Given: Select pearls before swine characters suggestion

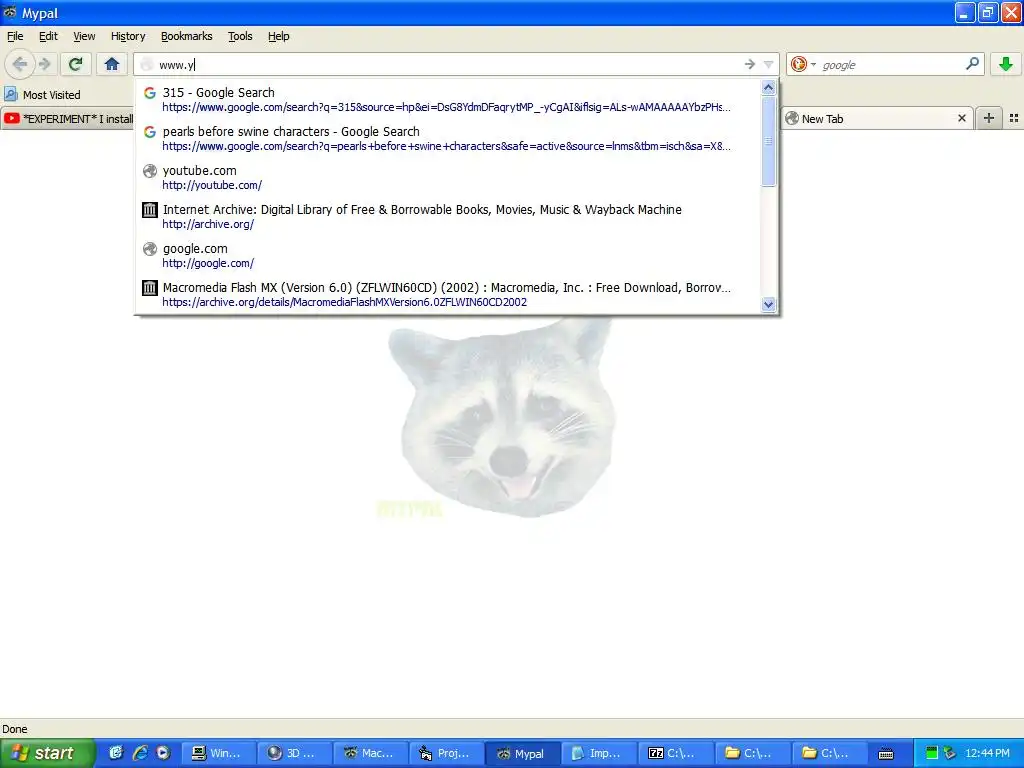Looking at the screenshot, I should (448, 138).
